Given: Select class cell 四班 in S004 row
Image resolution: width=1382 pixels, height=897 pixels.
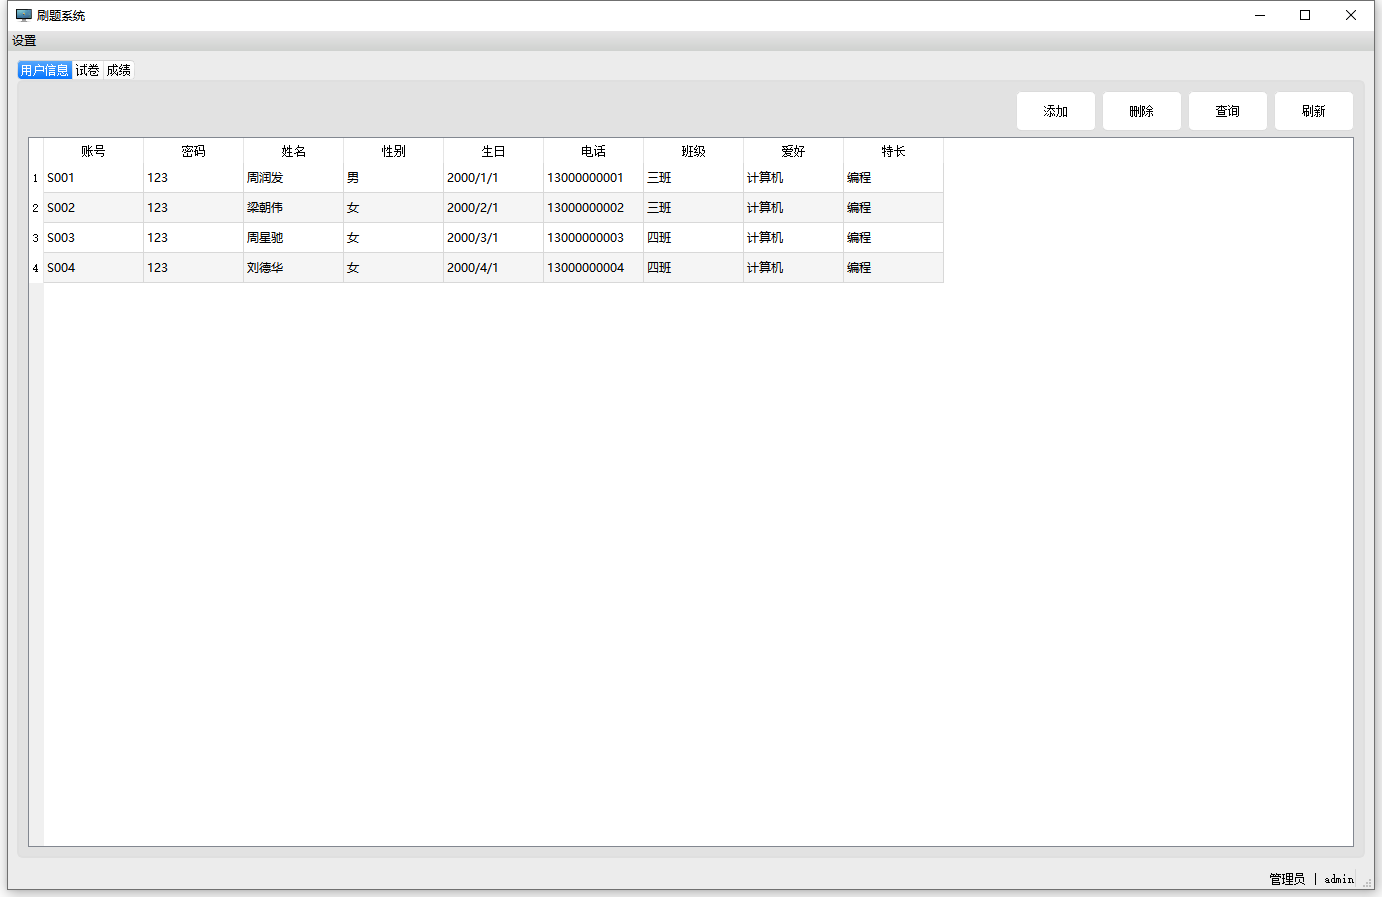Looking at the screenshot, I should pos(693,268).
